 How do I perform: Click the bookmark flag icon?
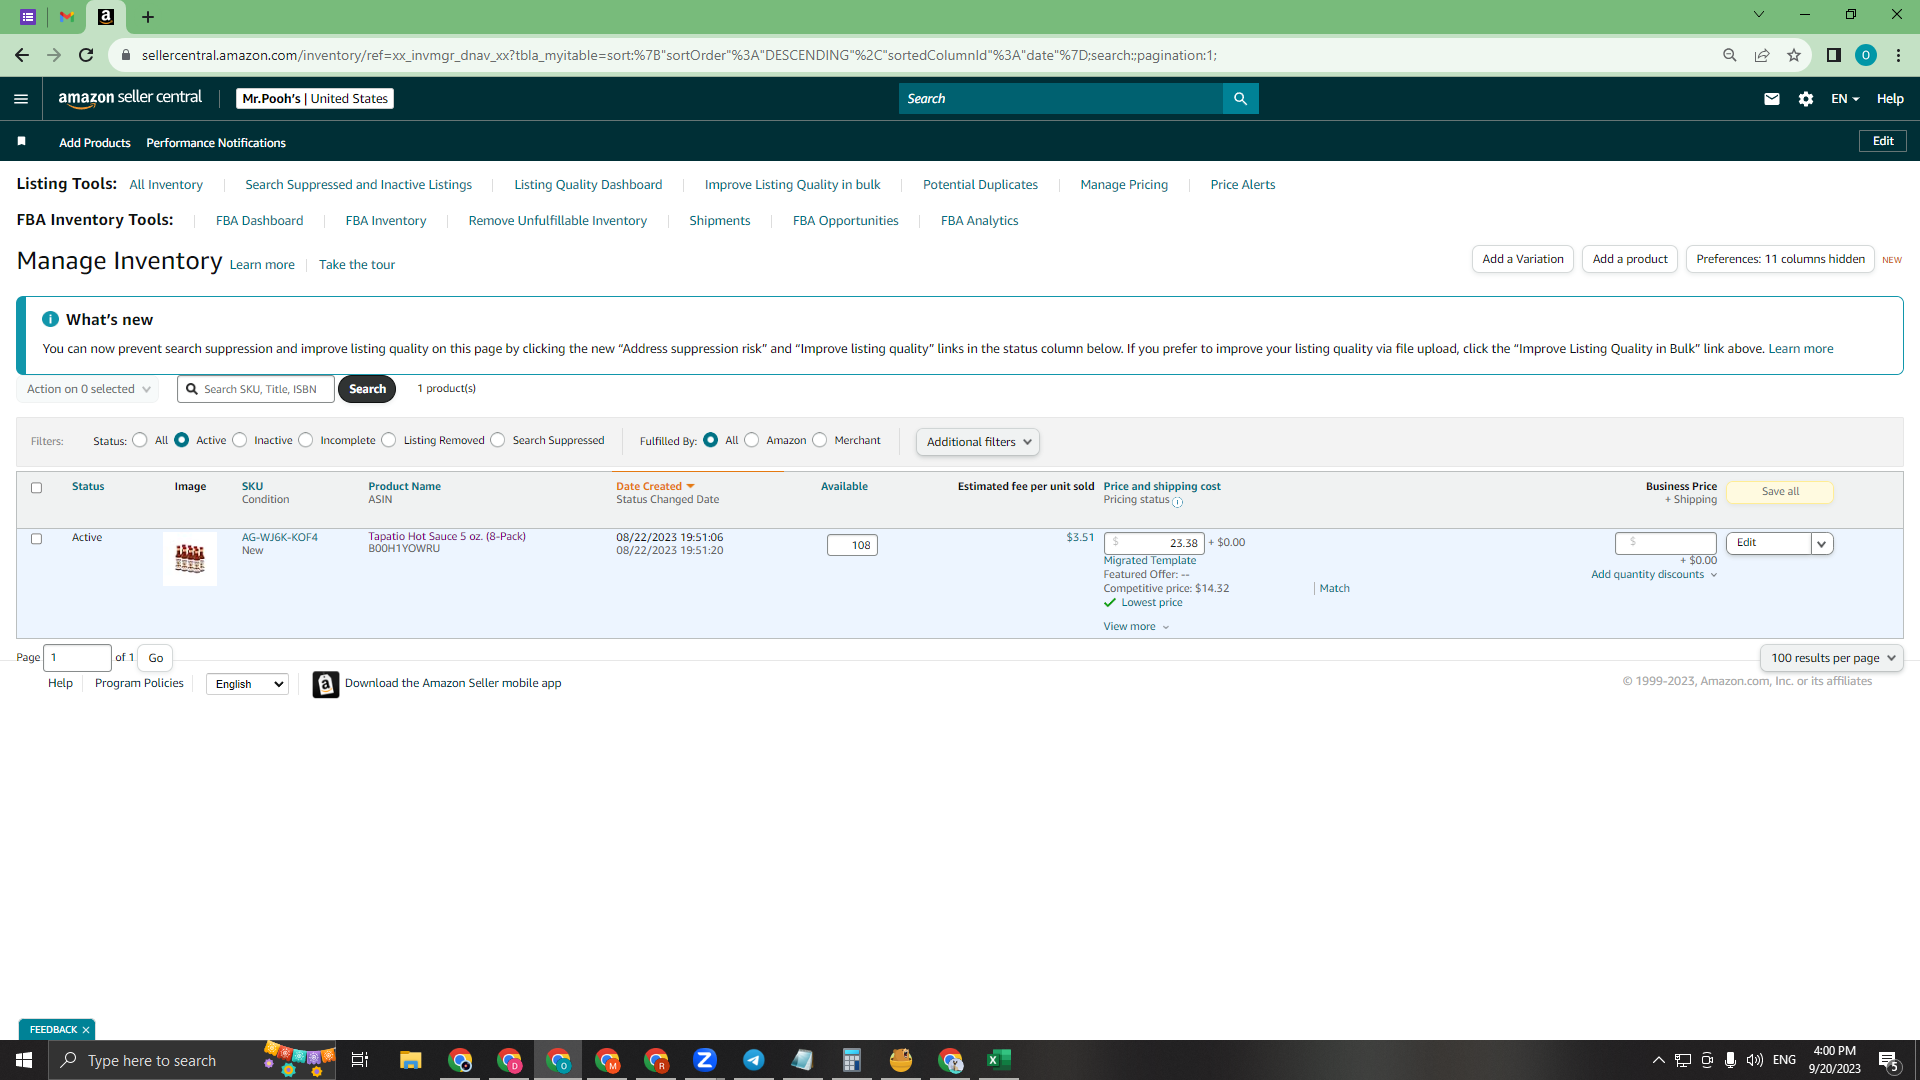pos(21,141)
